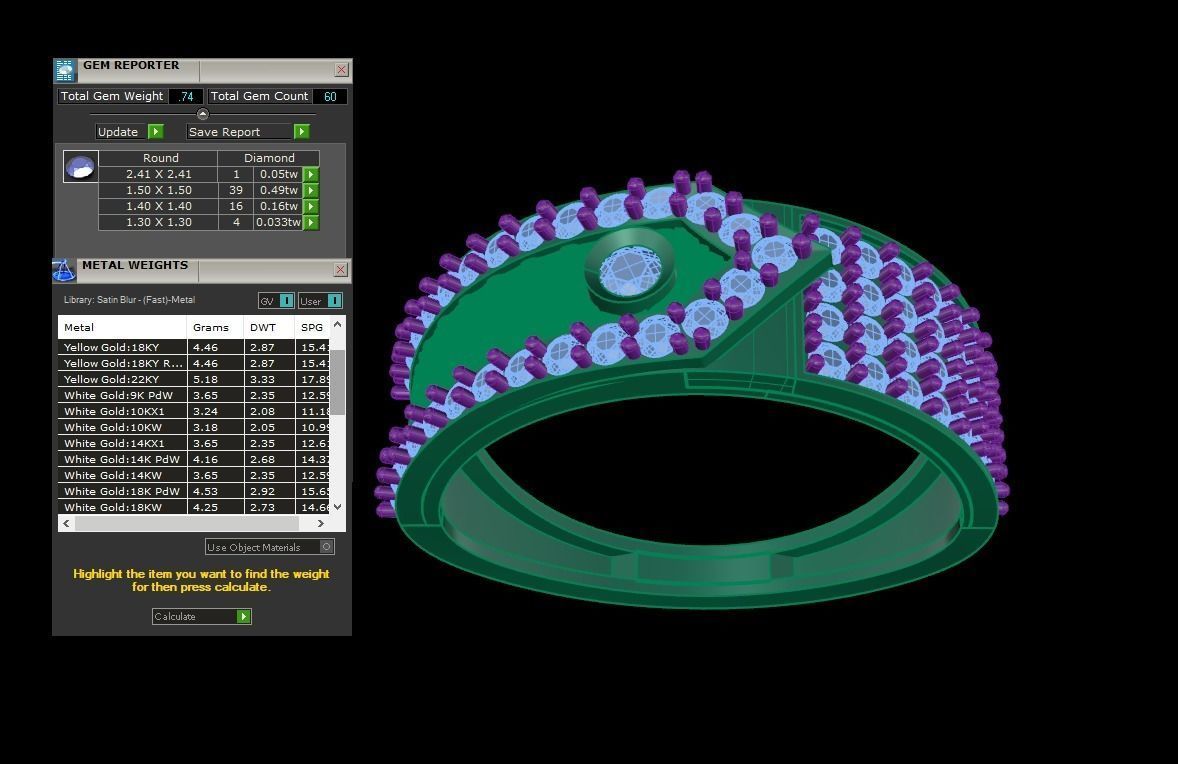Click the green arrow for 1.30 X 1.30 row
The width and height of the screenshot is (1178, 764).
pos(310,222)
